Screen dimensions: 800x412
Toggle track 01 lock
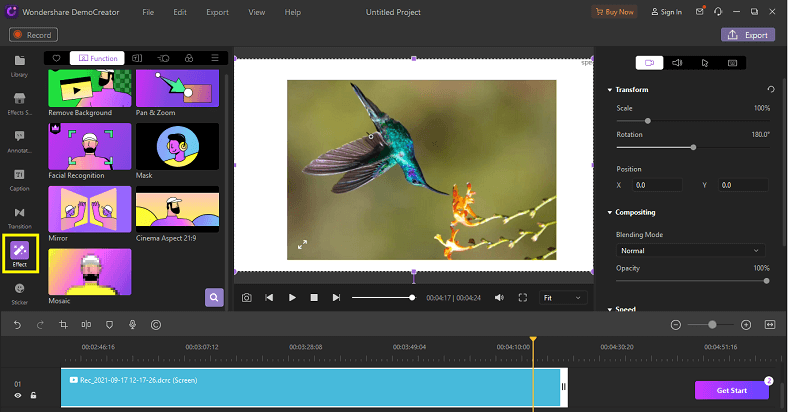click(34, 395)
